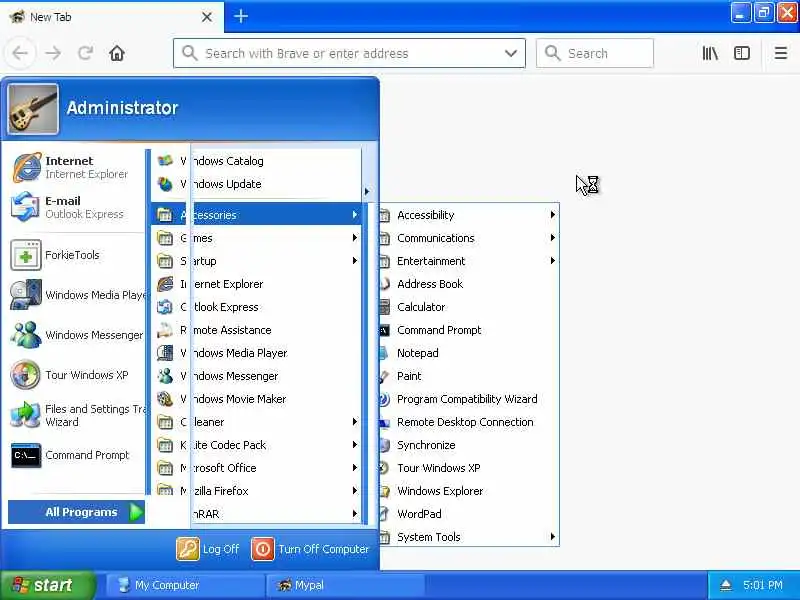Open Address Book from Accessories

click(469, 284)
